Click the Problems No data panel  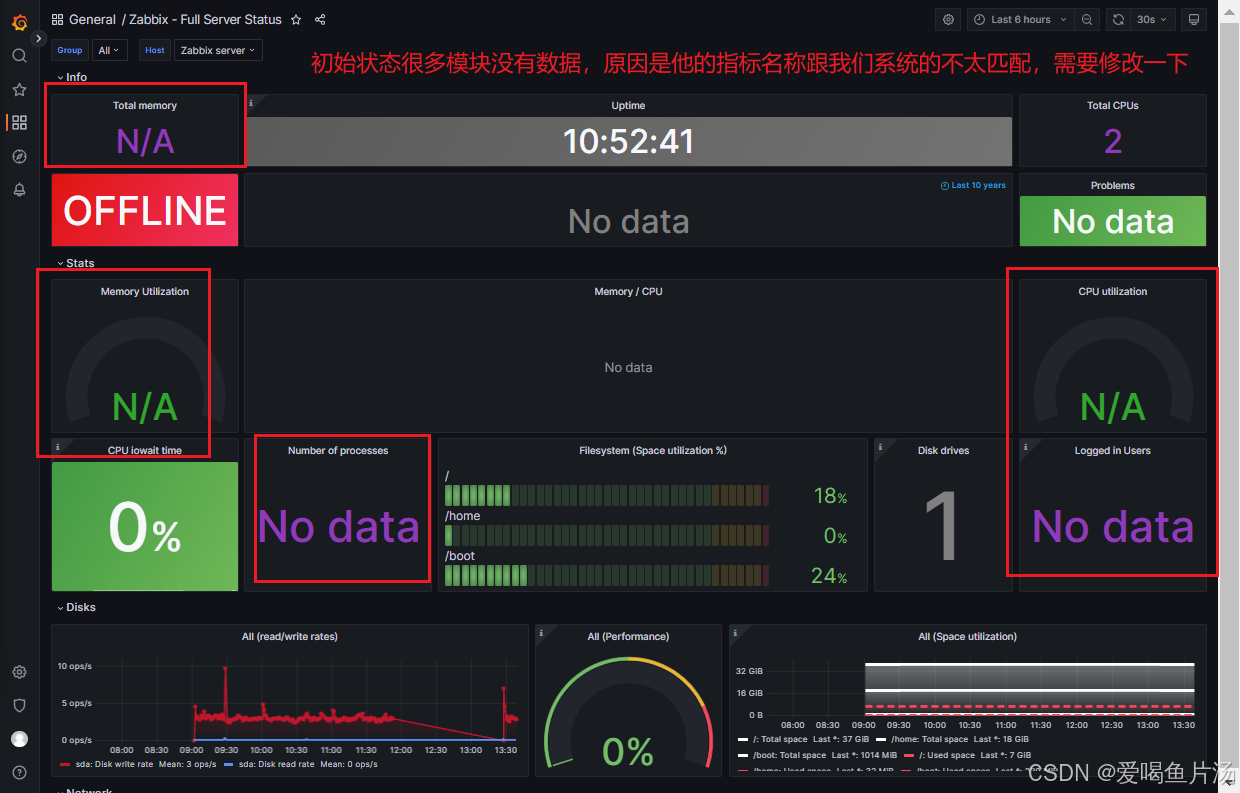coord(1112,221)
